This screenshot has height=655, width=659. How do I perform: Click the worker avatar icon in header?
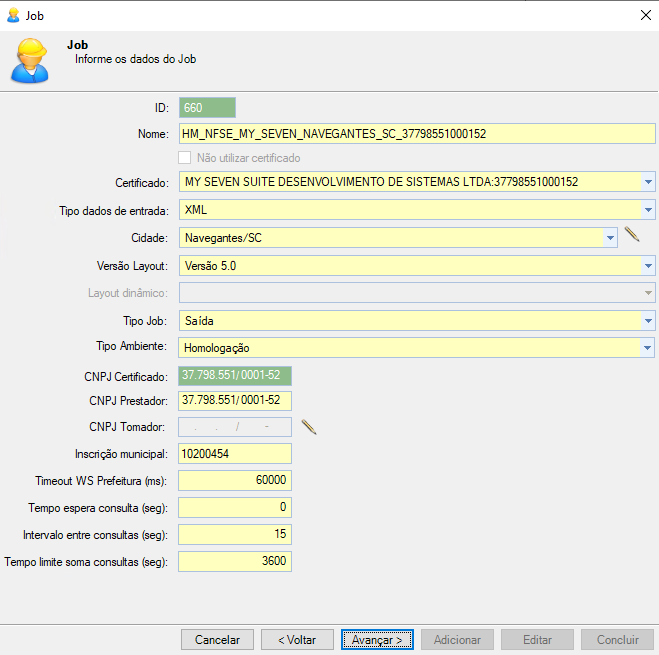(x=29, y=60)
